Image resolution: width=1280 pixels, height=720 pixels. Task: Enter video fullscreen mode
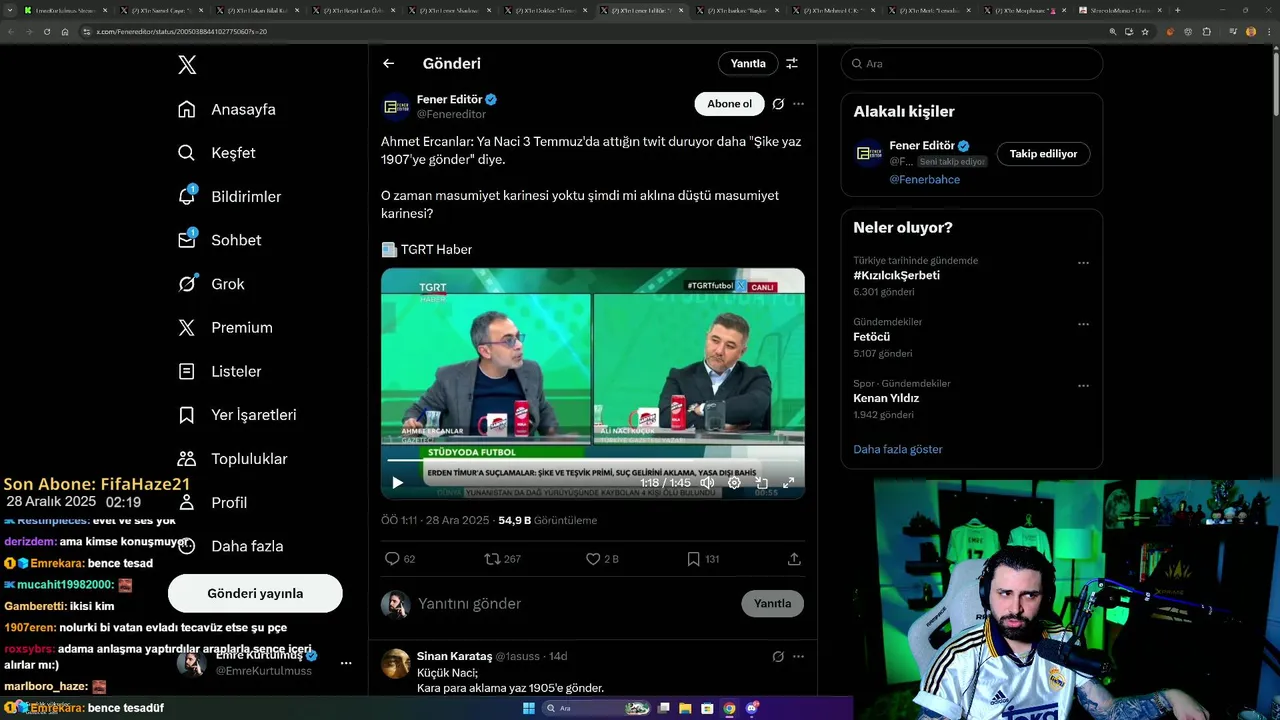(x=788, y=483)
